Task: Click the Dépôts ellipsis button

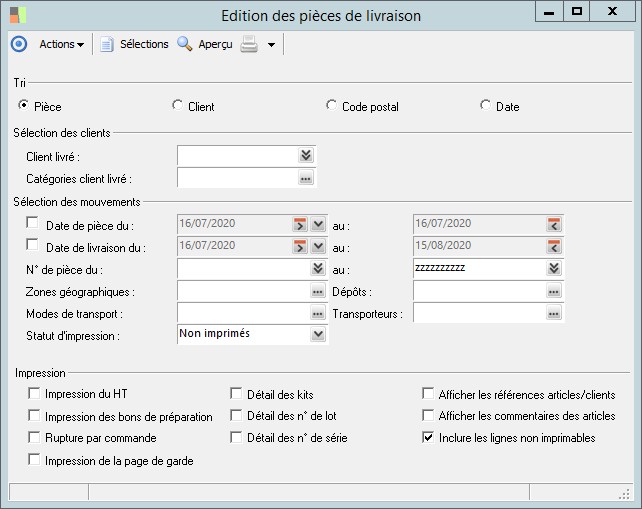Action: click(x=554, y=291)
